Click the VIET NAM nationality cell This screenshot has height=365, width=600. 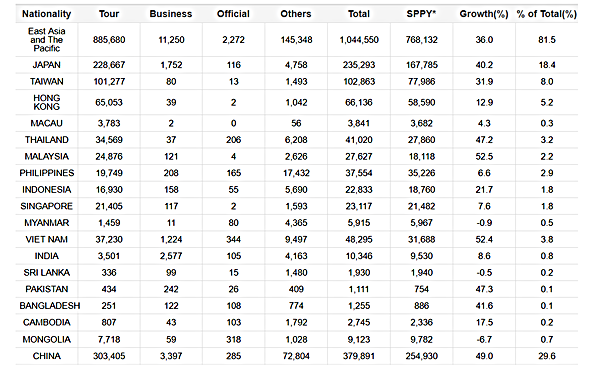click(x=47, y=240)
